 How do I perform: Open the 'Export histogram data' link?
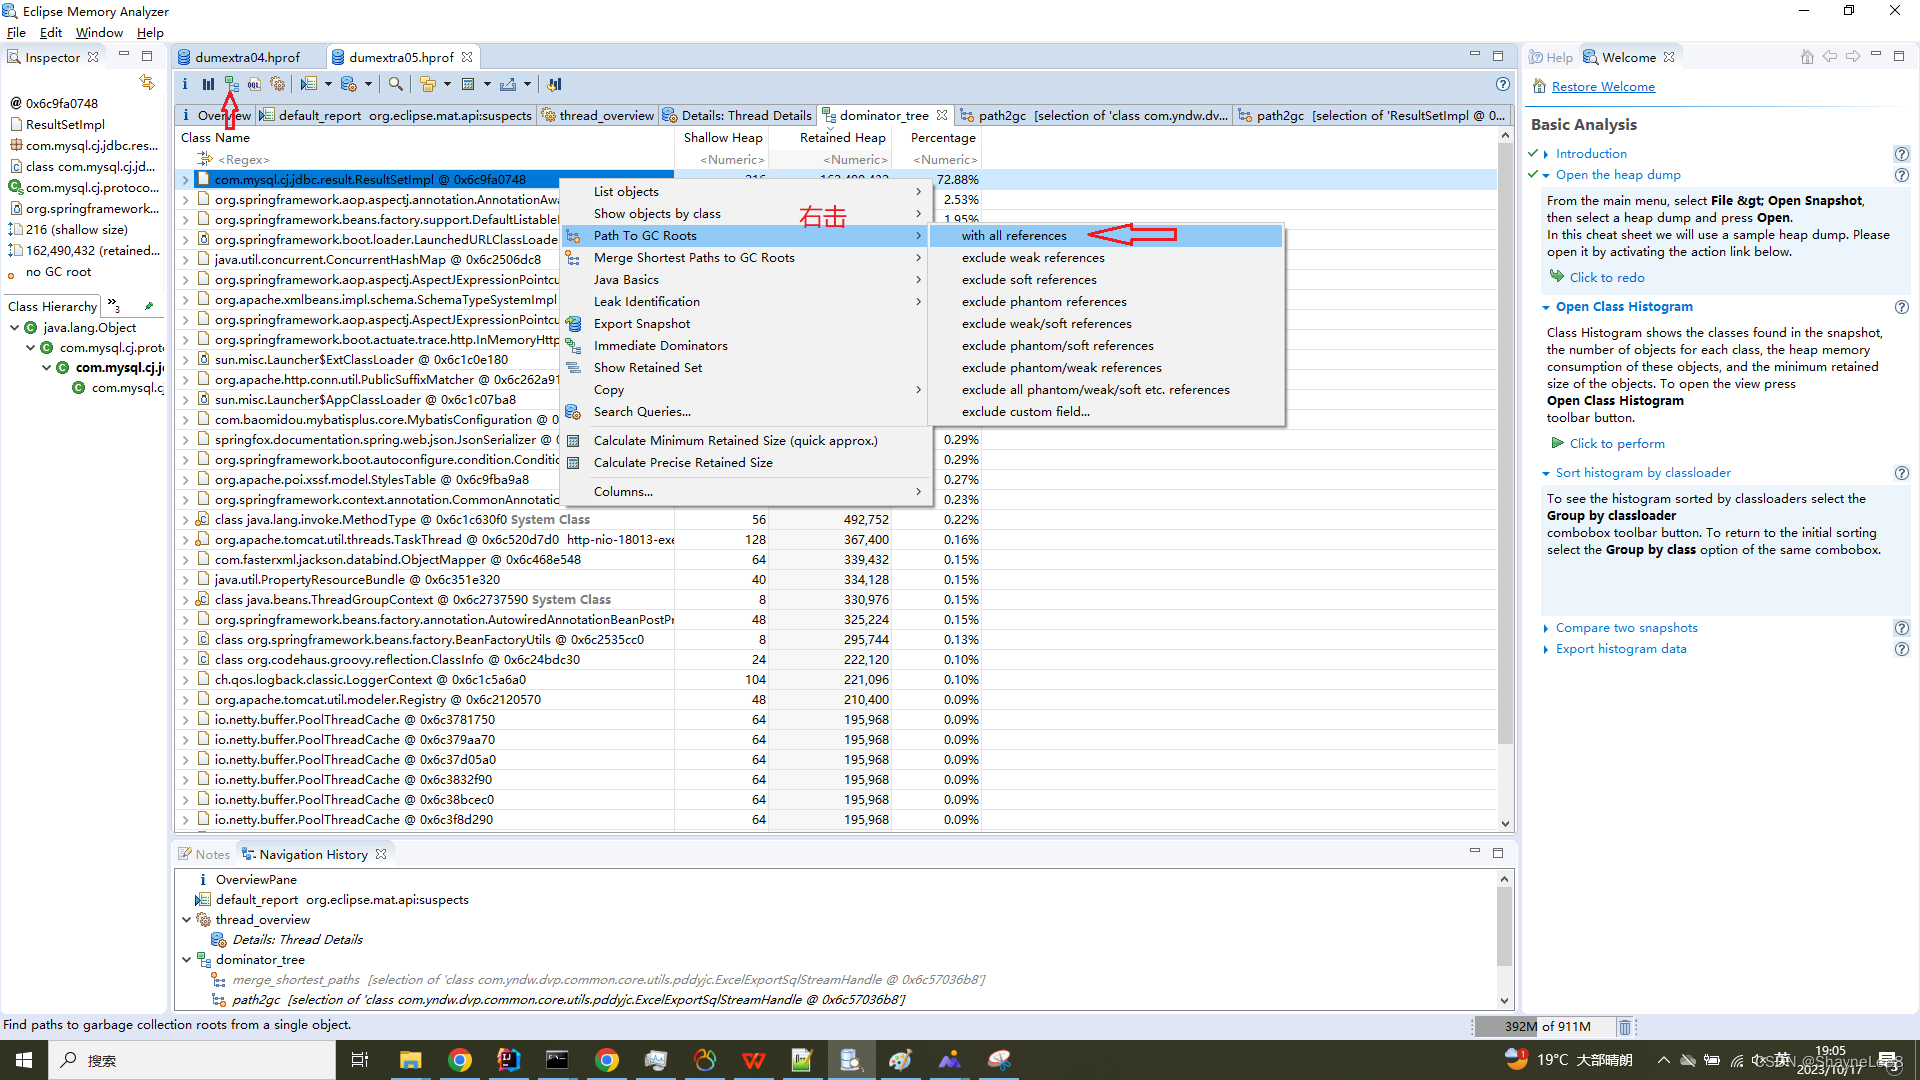(x=1621, y=649)
